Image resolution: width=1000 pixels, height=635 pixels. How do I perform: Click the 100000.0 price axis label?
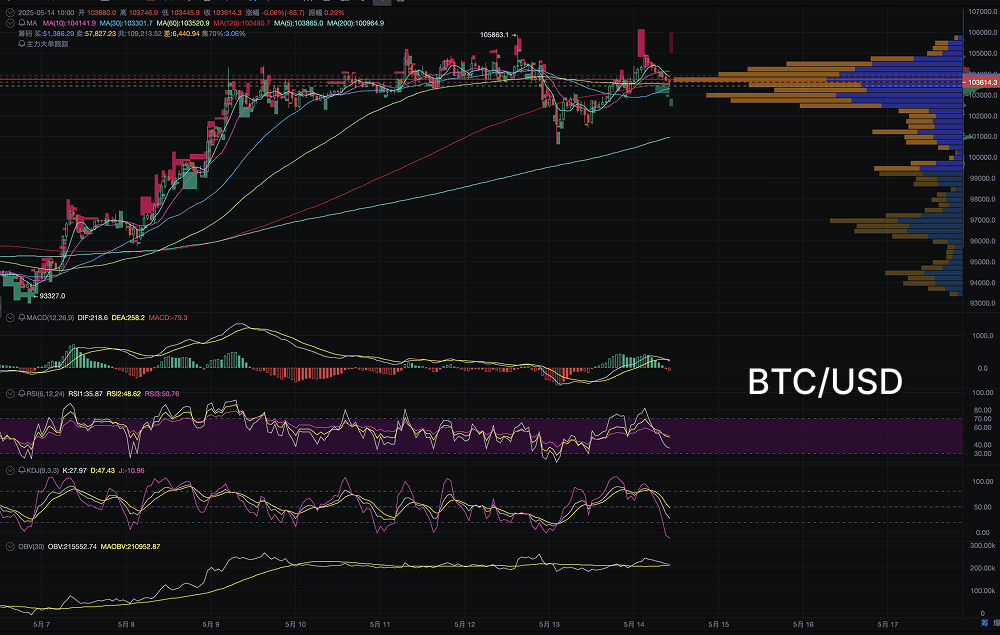pos(983,157)
